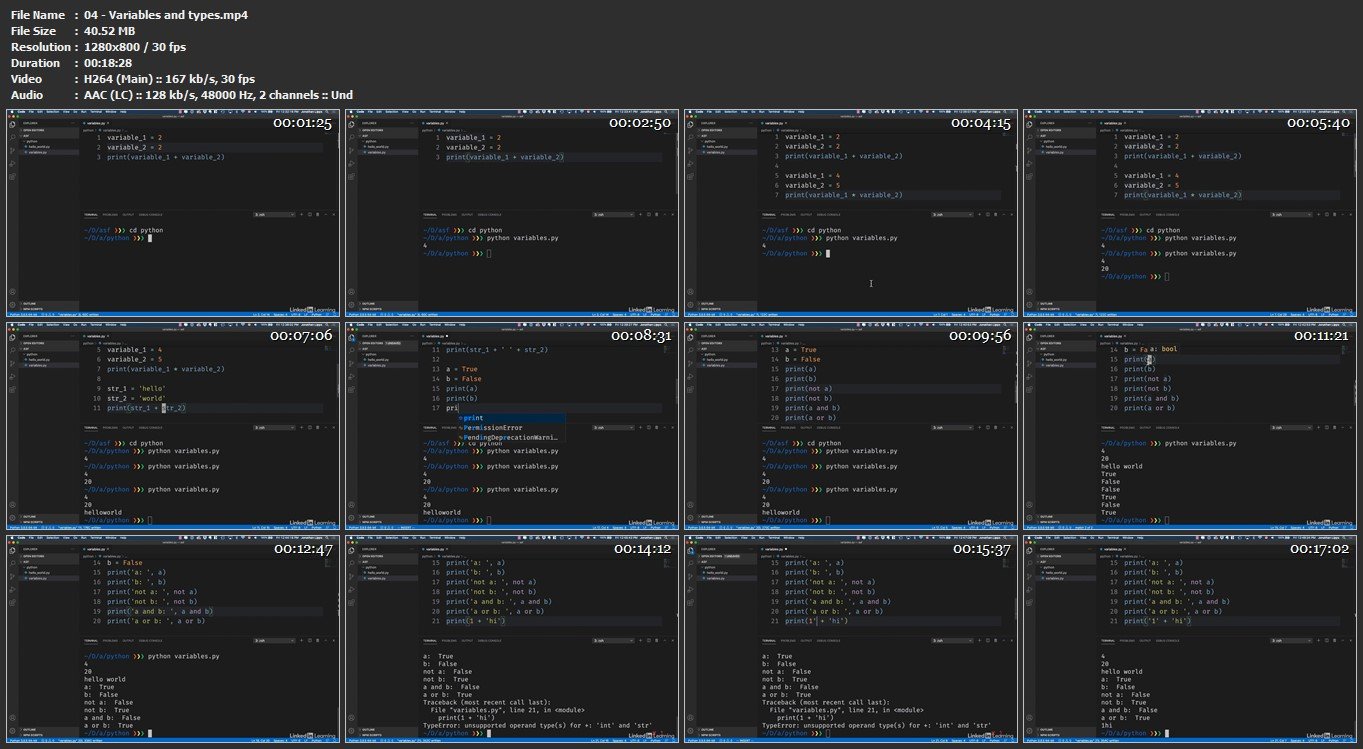Click the audio info line 'AAC (LC)'

coord(110,95)
